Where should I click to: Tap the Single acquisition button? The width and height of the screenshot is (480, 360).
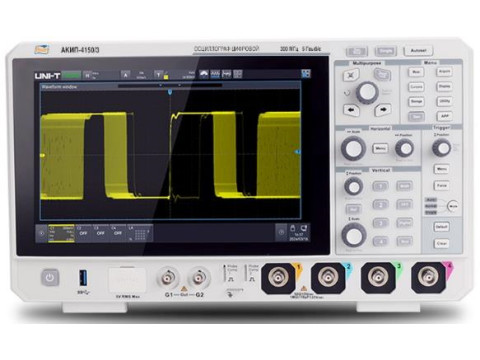[386, 51]
